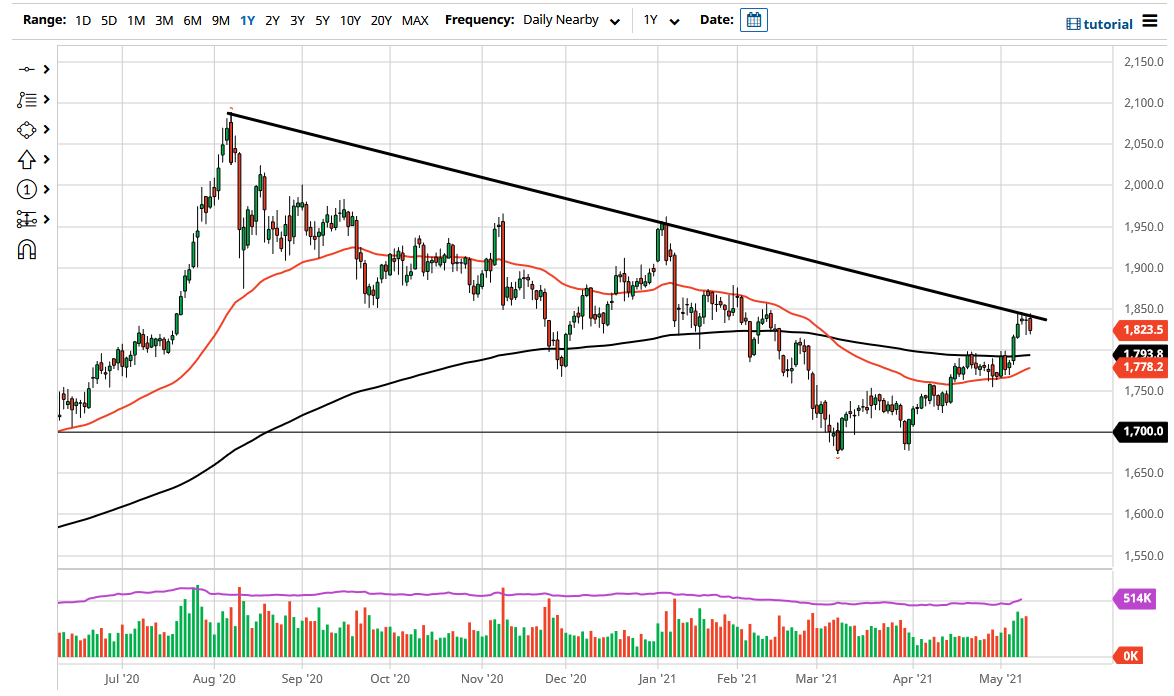Toggle the magnet snap tool
Viewport: 1174px width, 696px height.
pos(26,249)
